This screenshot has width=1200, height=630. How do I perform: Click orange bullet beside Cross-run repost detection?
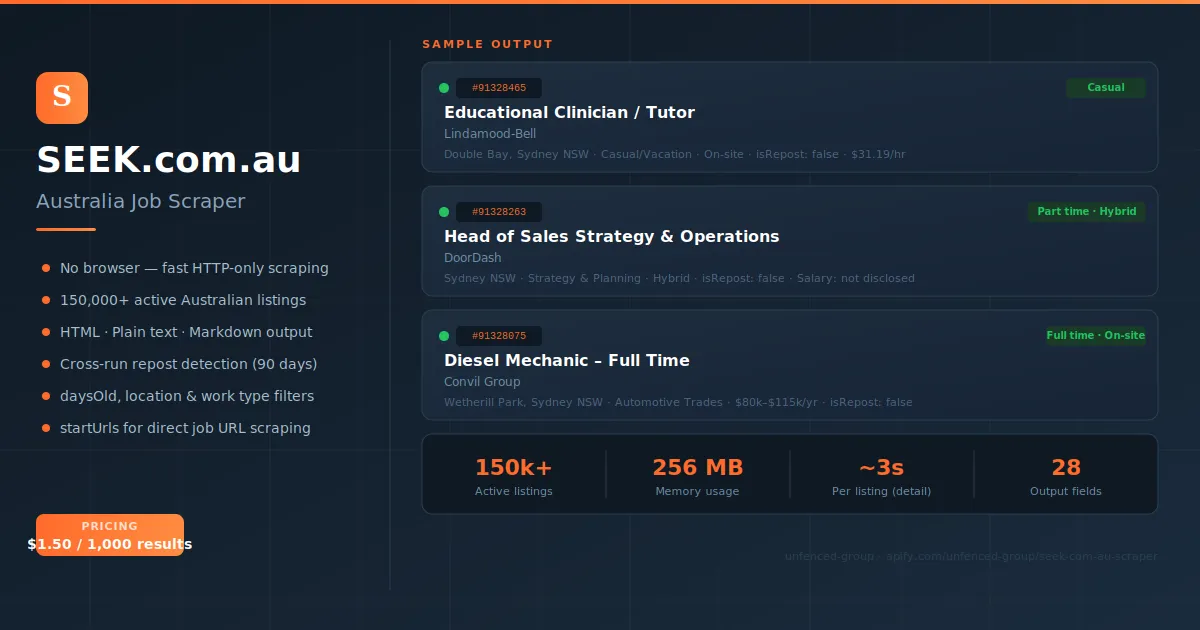click(x=46, y=364)
